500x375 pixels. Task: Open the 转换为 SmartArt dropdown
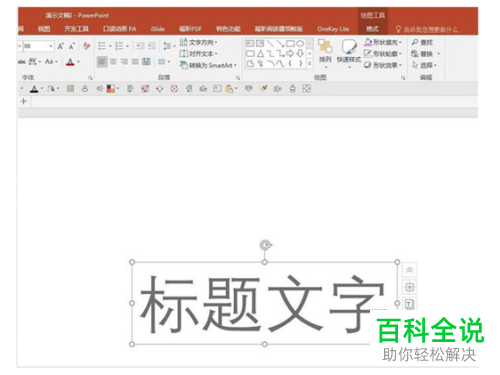click(x=208, y=65)
